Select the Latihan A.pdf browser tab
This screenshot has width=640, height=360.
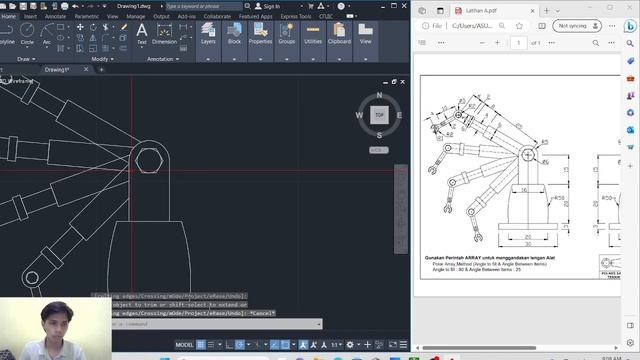pos(495,11)
